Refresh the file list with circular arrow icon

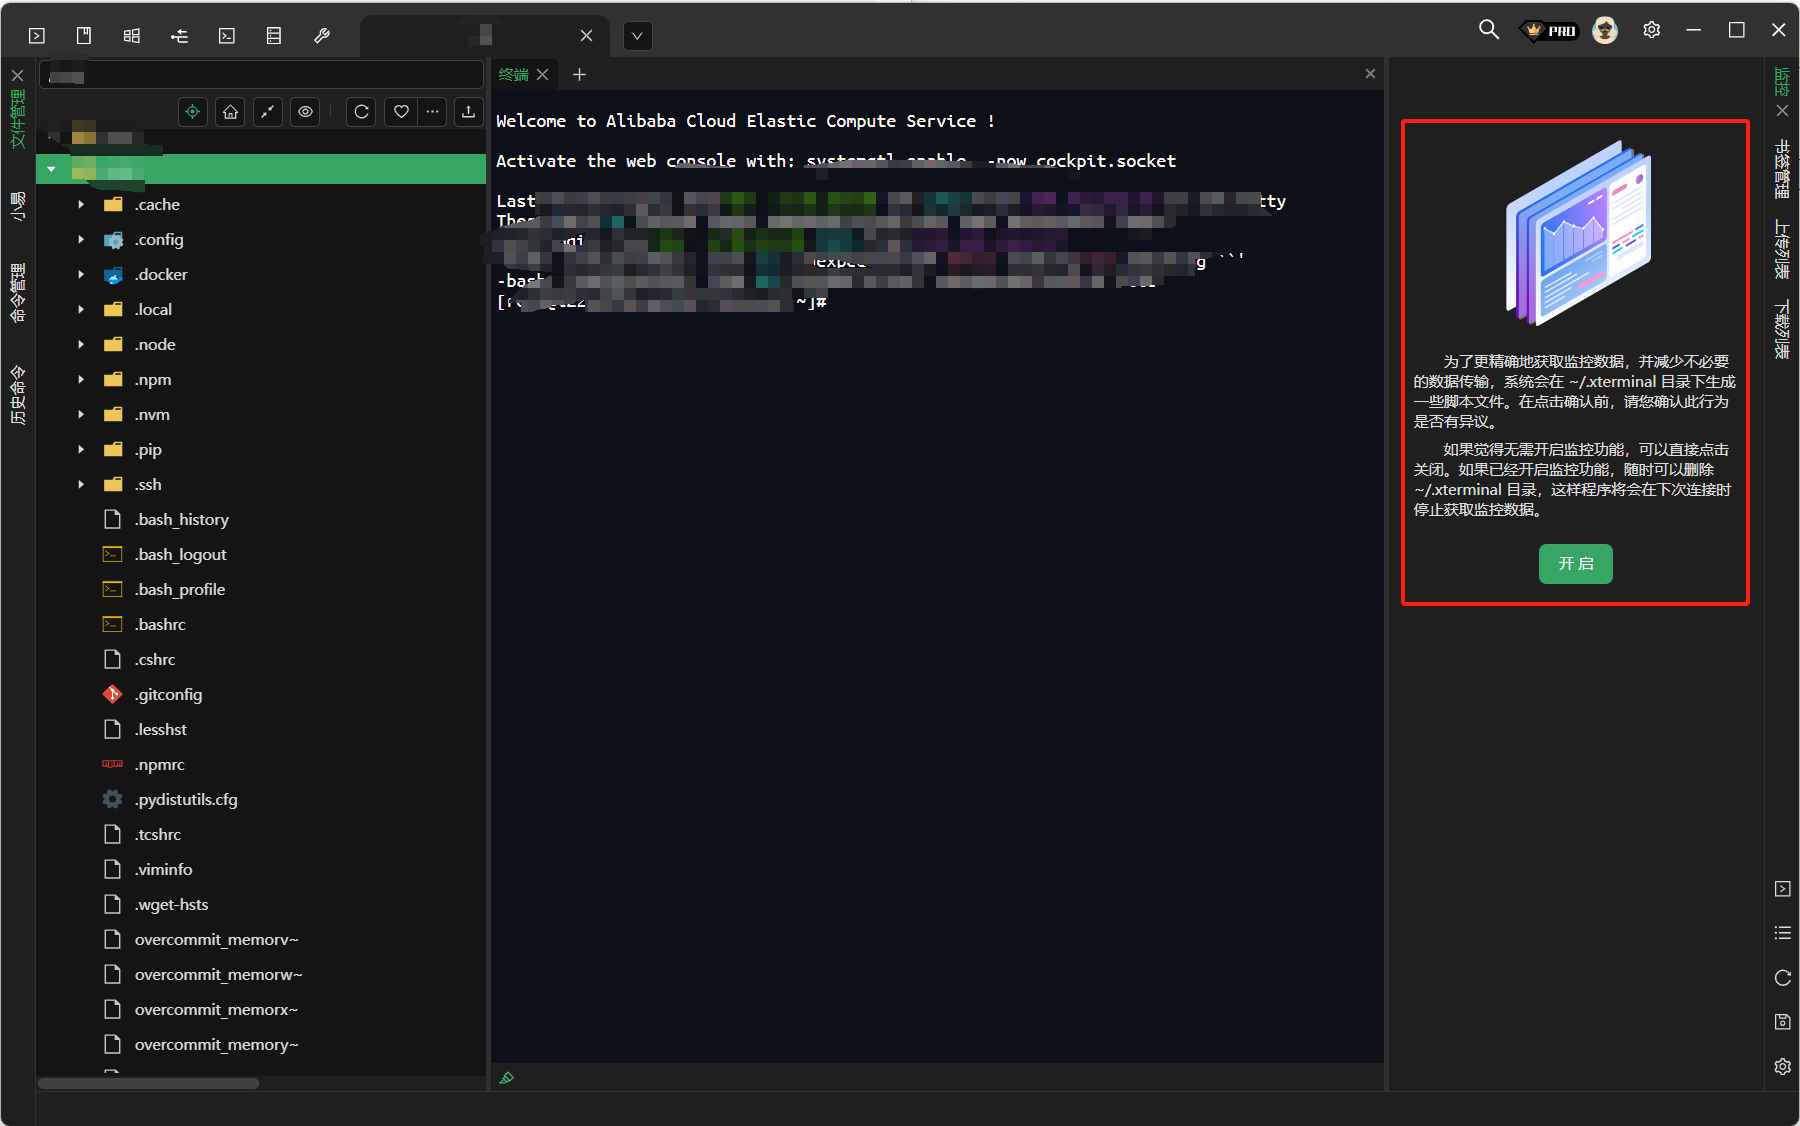pos(362,112)
